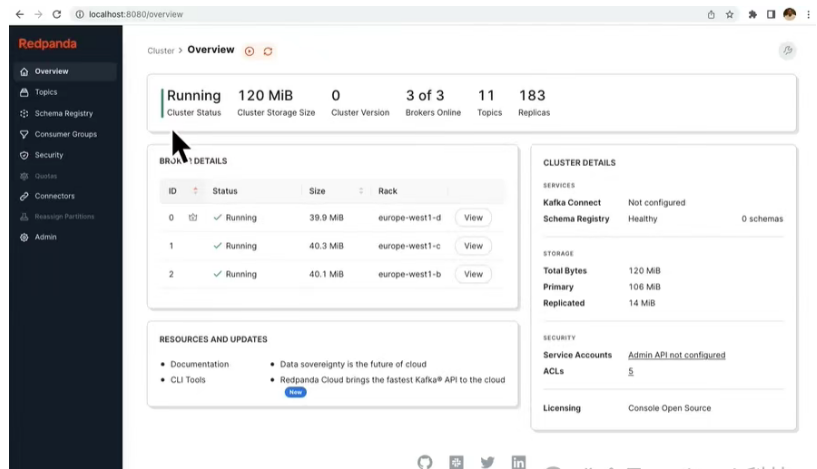
Task: Click the Topics icon in sidebar
Action: 24,92
